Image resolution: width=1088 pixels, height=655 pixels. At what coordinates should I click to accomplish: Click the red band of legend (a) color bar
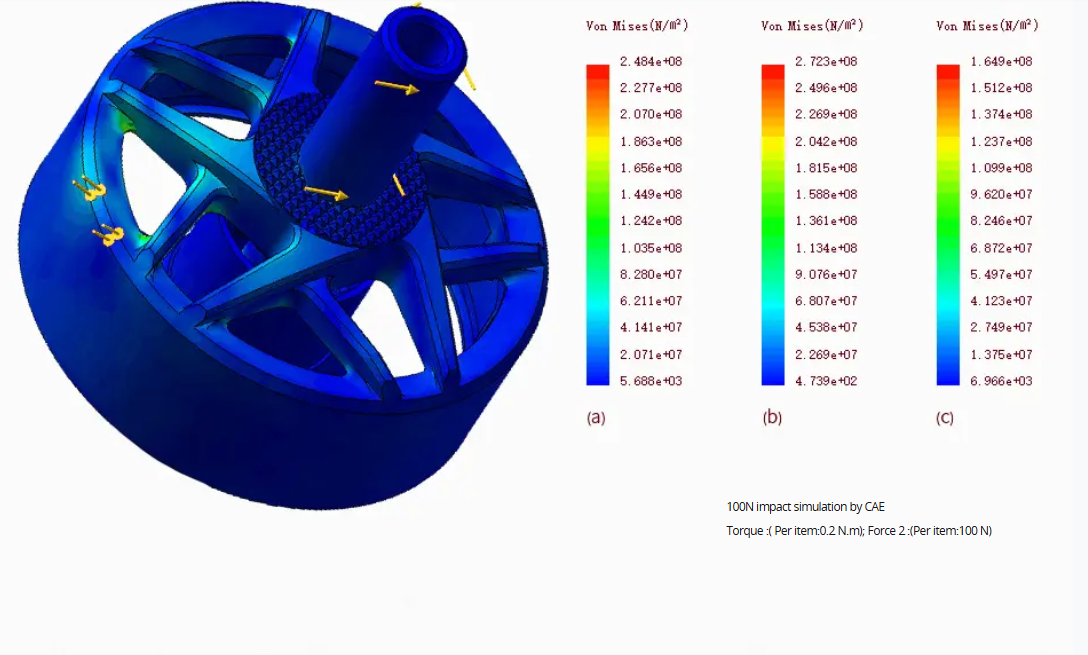[597, 70]
